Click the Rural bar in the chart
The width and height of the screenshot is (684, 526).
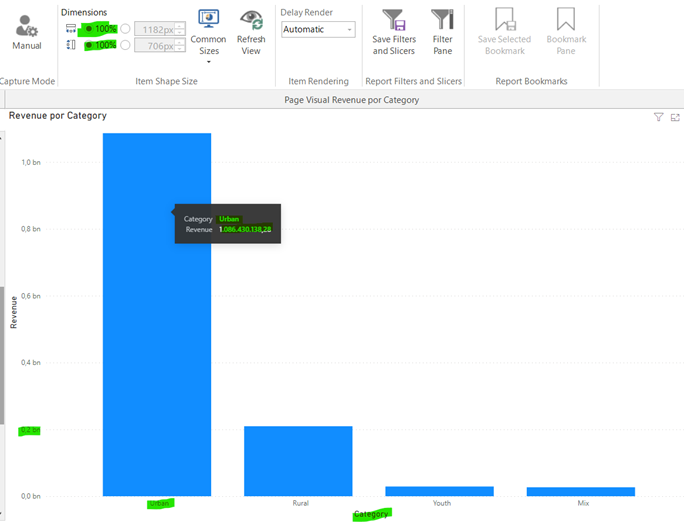click(298, 461)
